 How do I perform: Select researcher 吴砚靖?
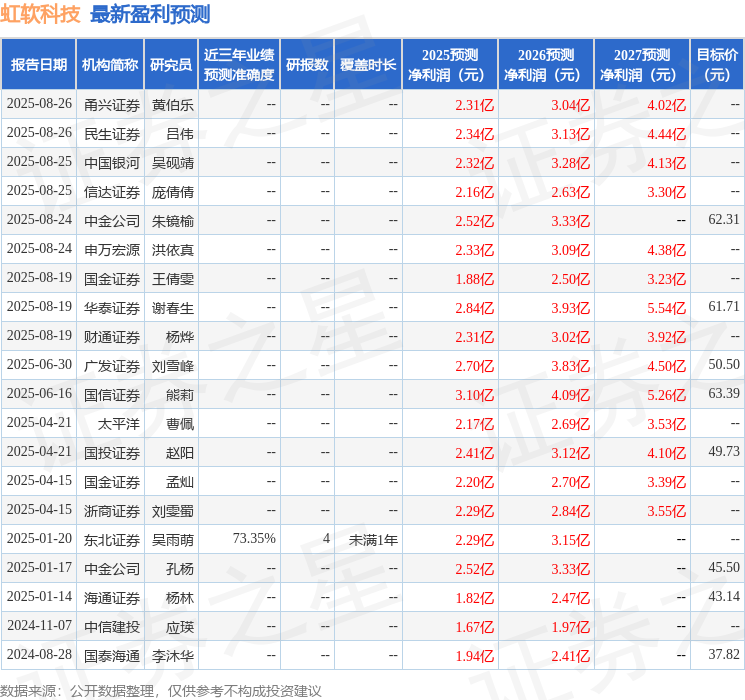click(x=172, y=163)
